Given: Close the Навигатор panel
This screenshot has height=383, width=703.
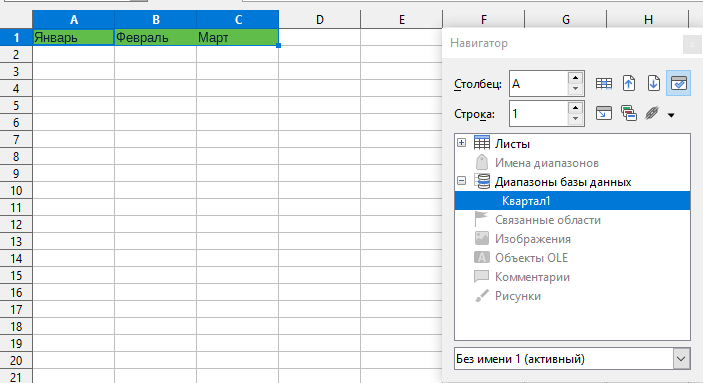Looking at the screenshot, I should (x=692, y=44).
